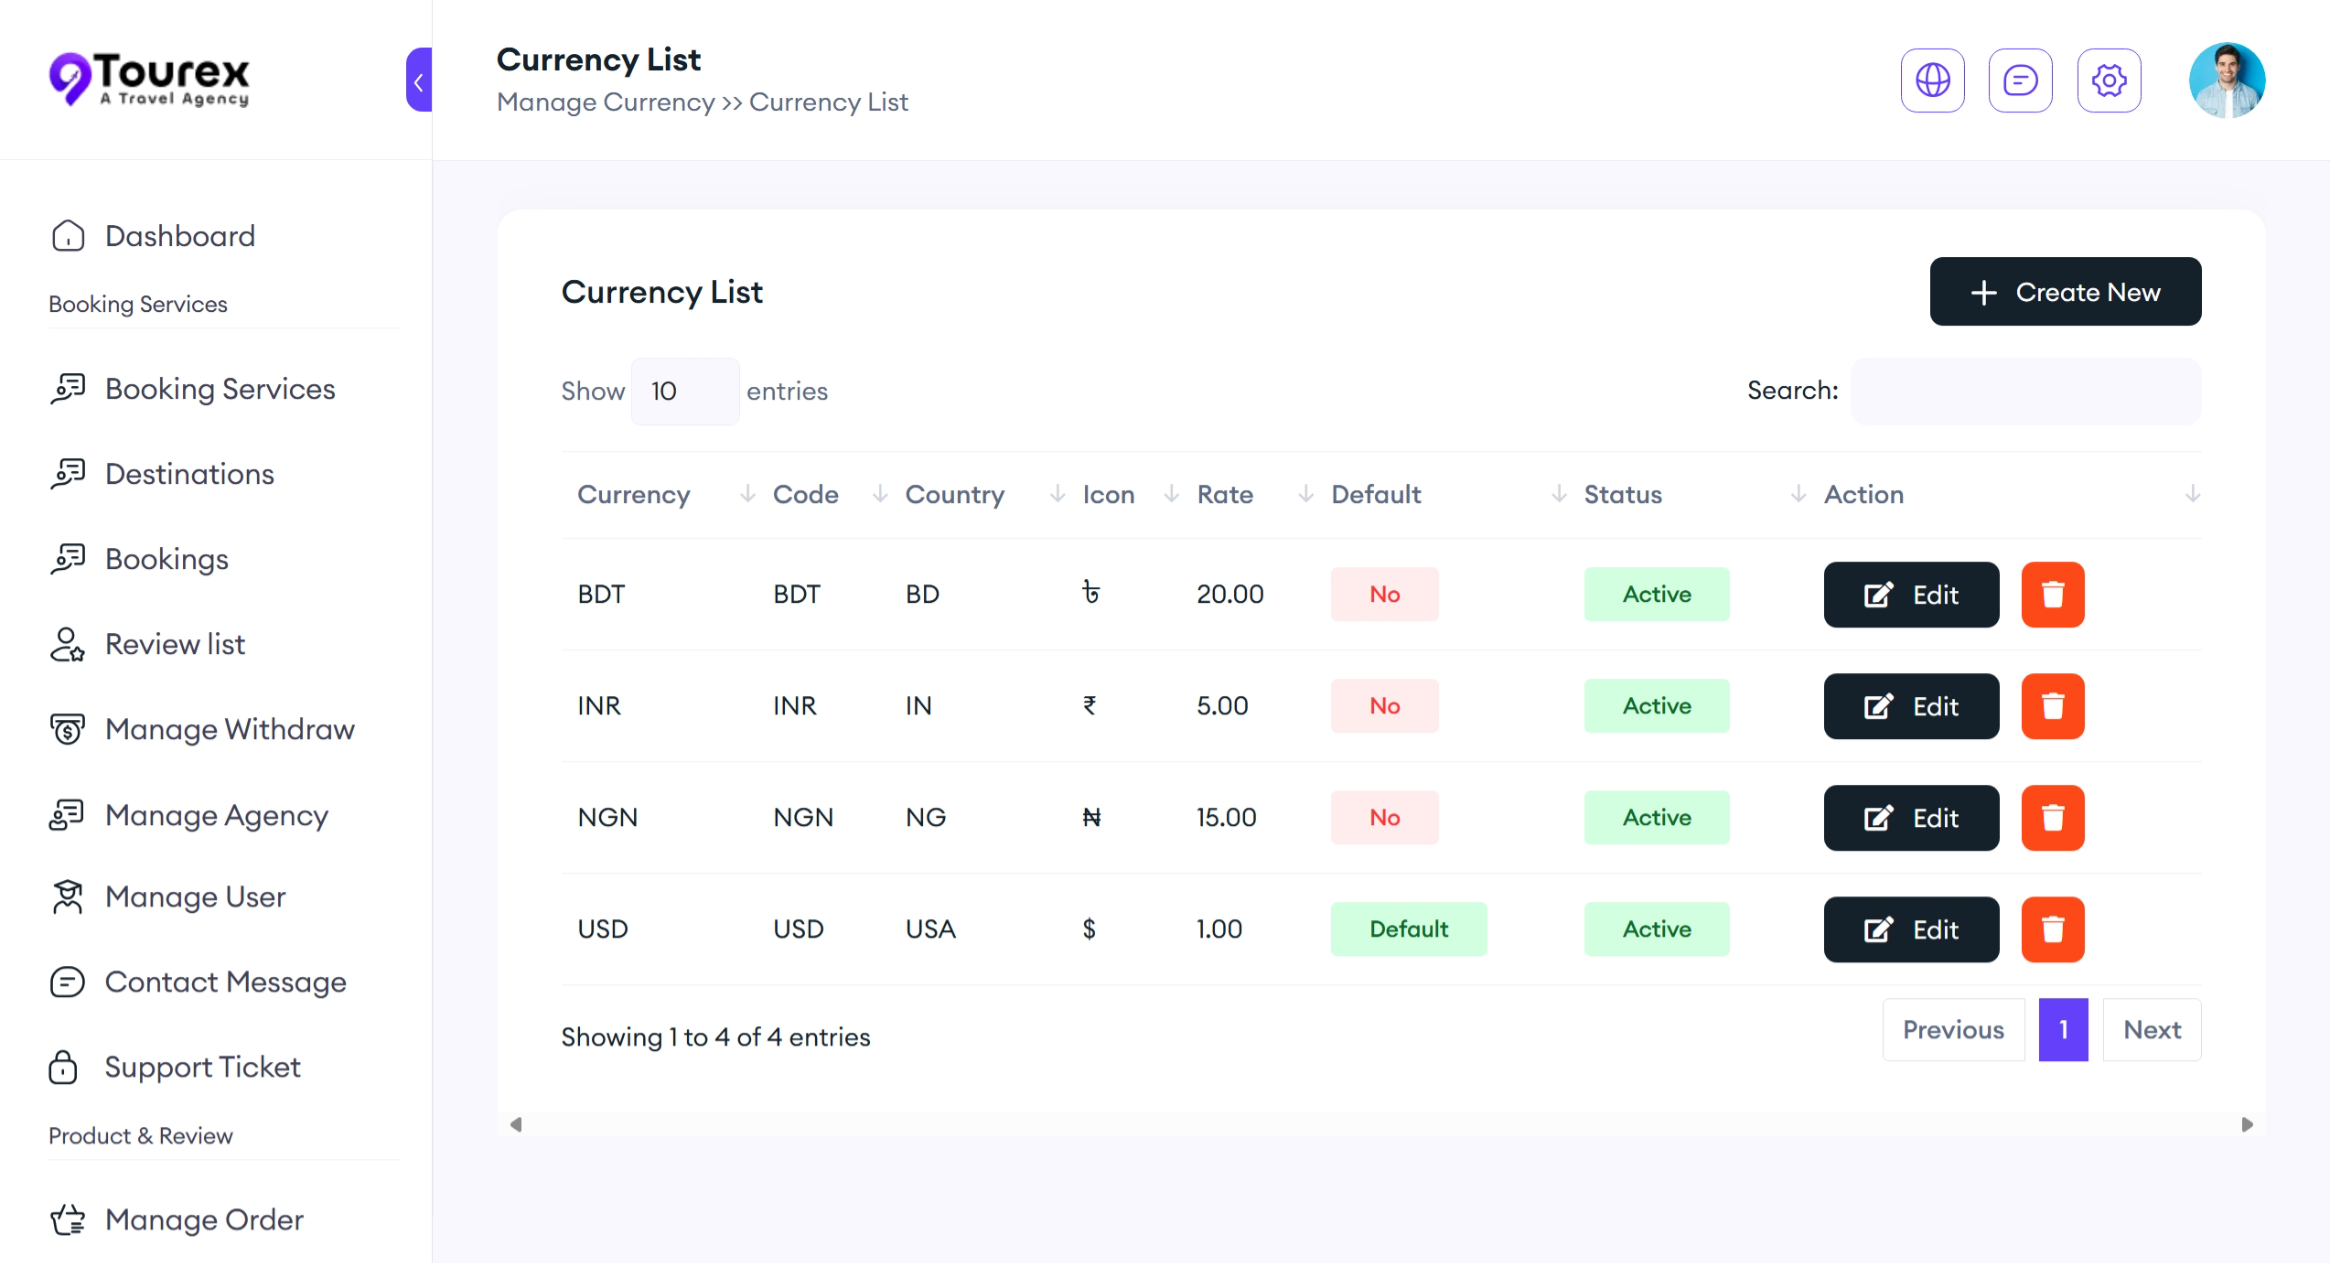Viewport: 2330px width, 1263px height.
Task: Open the chat message icon in header
Action: pos(2020,80)
